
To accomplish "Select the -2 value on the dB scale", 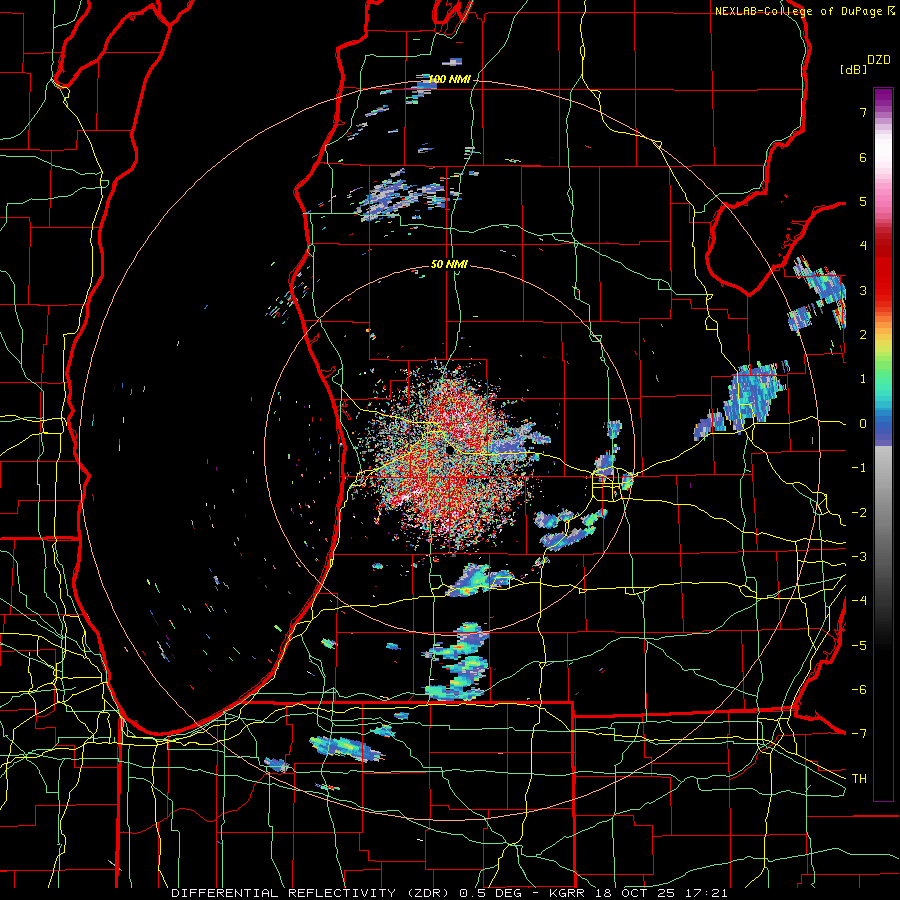I will [x=859, y=513].
